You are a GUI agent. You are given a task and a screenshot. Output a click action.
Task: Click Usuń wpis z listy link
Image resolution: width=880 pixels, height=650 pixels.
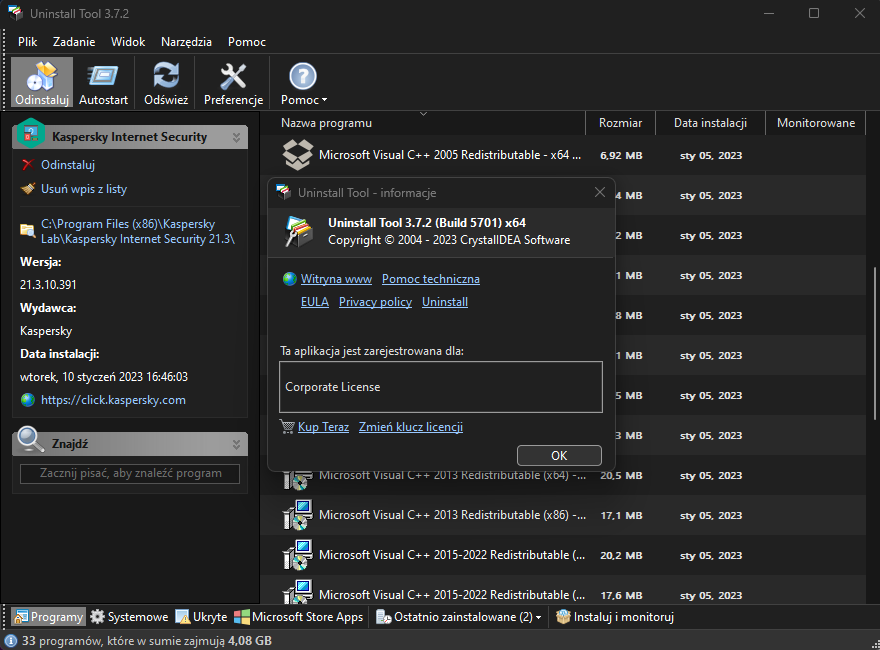click(84, 189)
